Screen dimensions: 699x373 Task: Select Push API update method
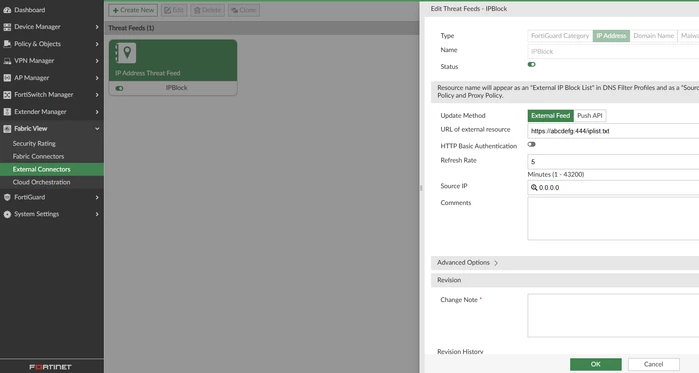pos(589,115)
